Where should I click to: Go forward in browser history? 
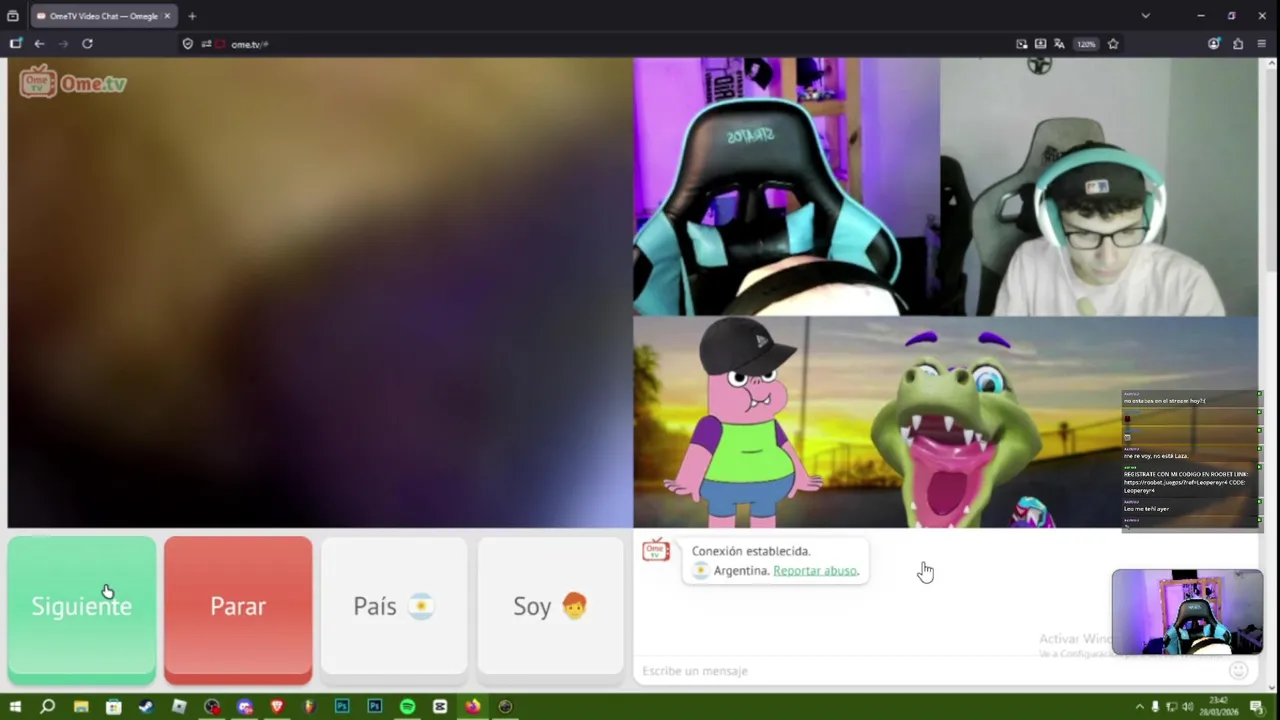click(x=63, y=44)
